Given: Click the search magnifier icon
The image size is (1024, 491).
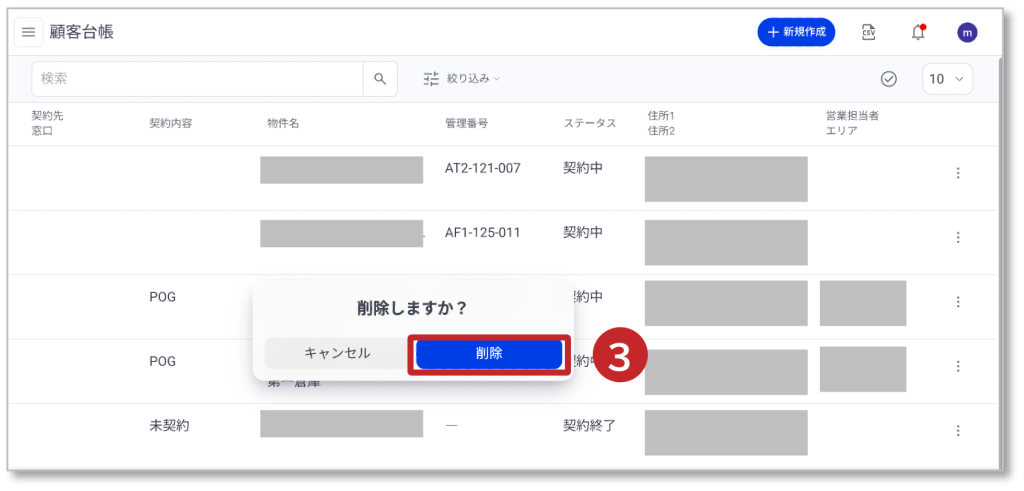Looking at the screenshot, I should click(x=380, y=79).
